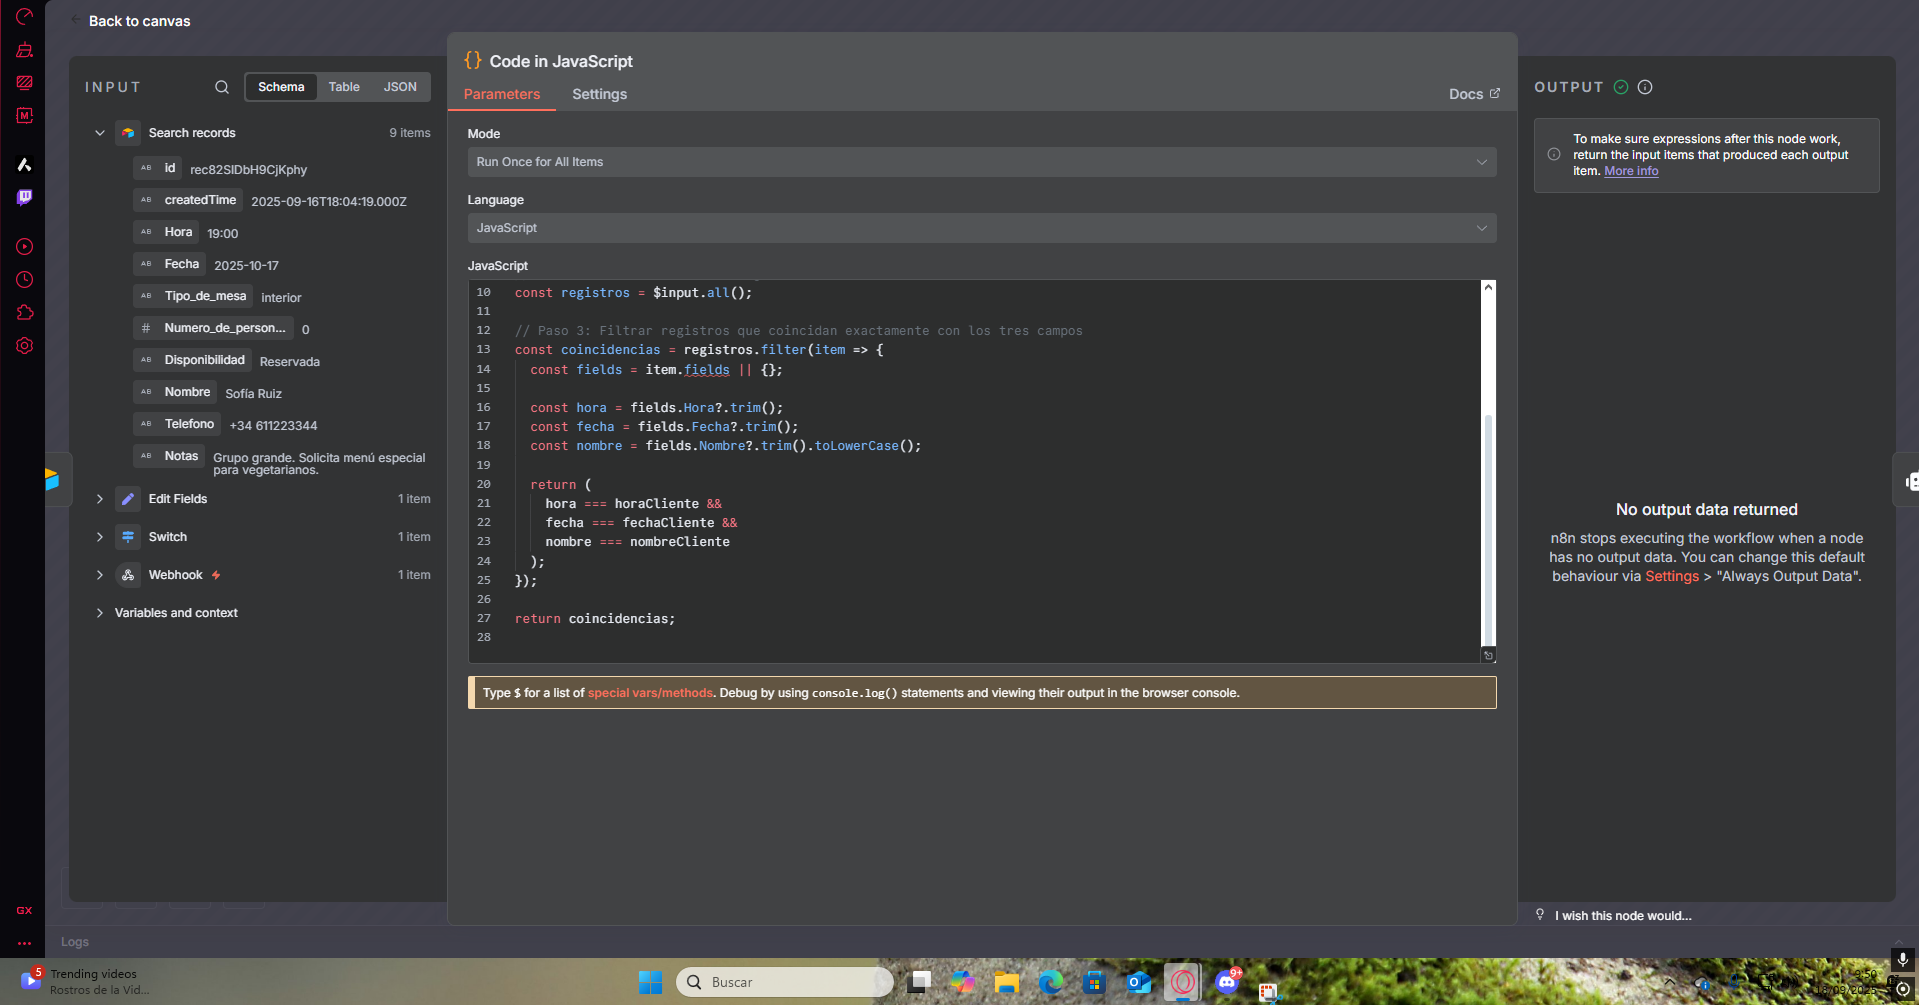Switch to the Settings tab

click(599, 94)
